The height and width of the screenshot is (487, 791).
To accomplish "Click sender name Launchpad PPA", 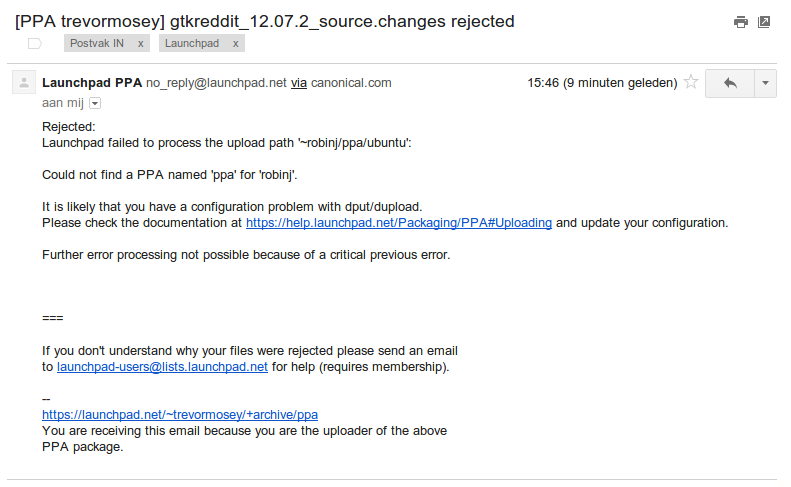I will (92, 83).
